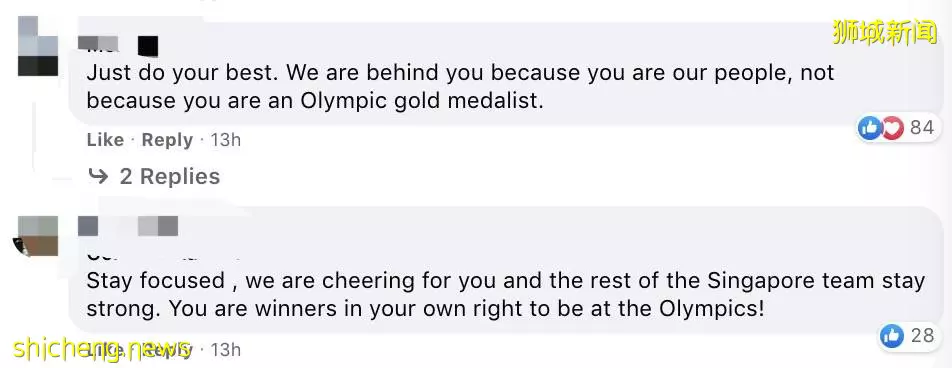The height and width of the screenshot is (368, 952).
Task: Click the red heart reaction icon beside 84
Action: point(892,128)
